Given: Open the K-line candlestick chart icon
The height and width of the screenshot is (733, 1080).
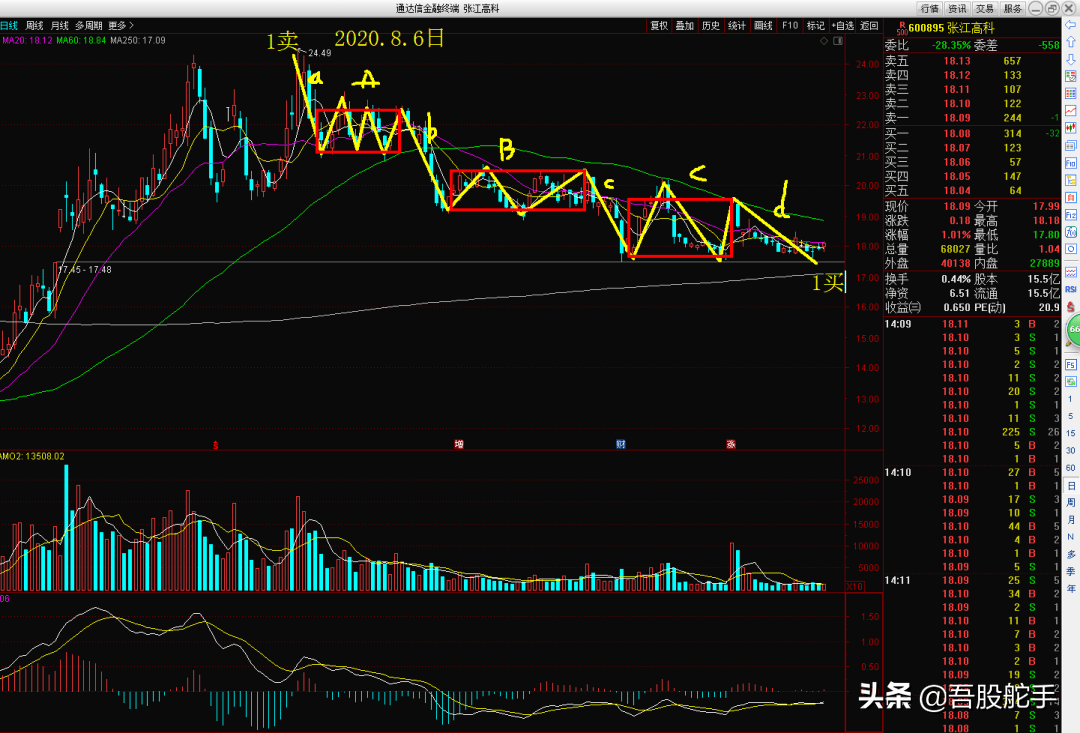Looking at the screenshot, I should click(x=1070, y=127).
